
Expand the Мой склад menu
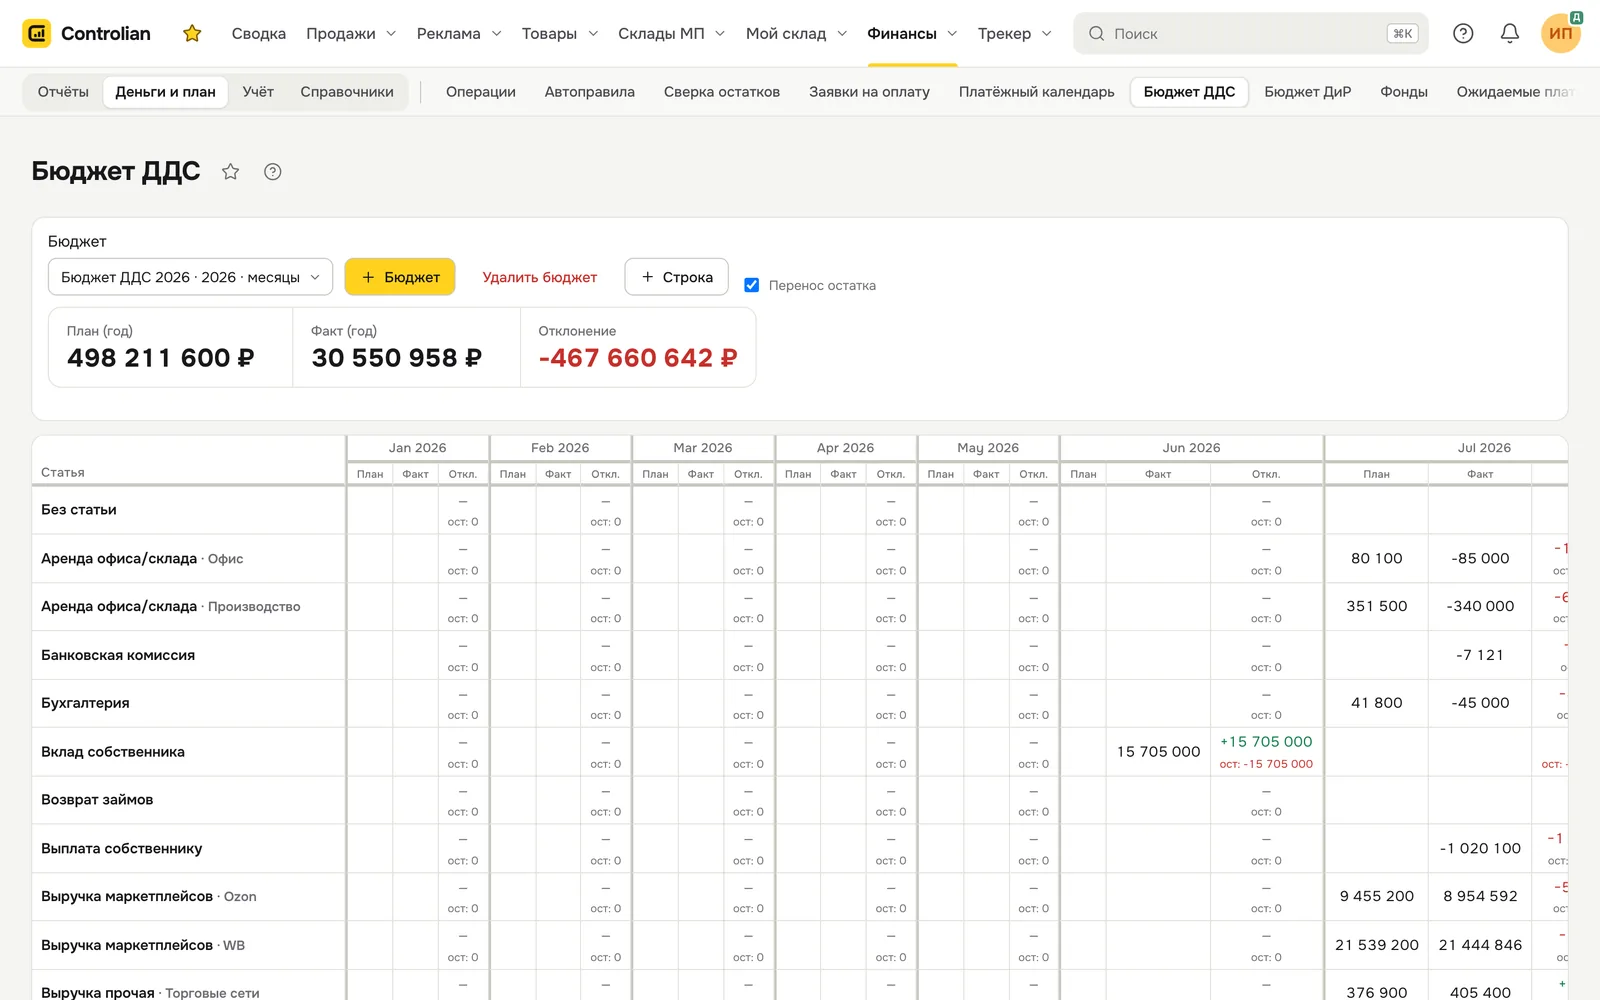pos(796,34)
